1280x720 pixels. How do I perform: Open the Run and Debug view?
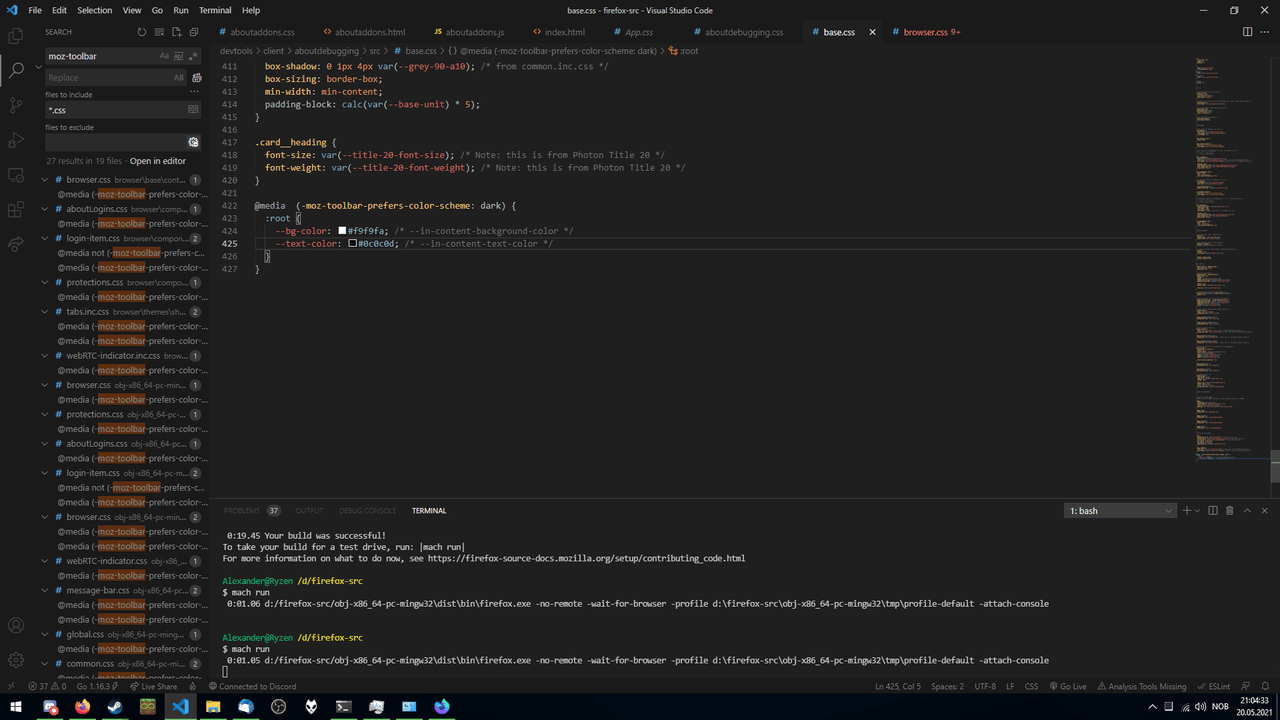pyautogui.click(x=16, y=140)
